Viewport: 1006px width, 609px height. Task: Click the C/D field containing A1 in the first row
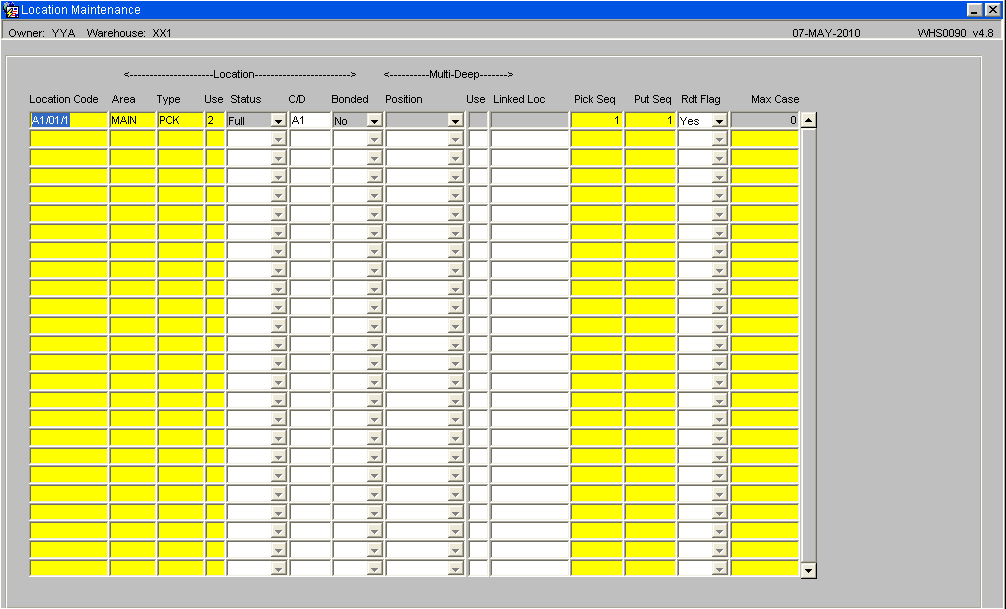pos(310,120)
